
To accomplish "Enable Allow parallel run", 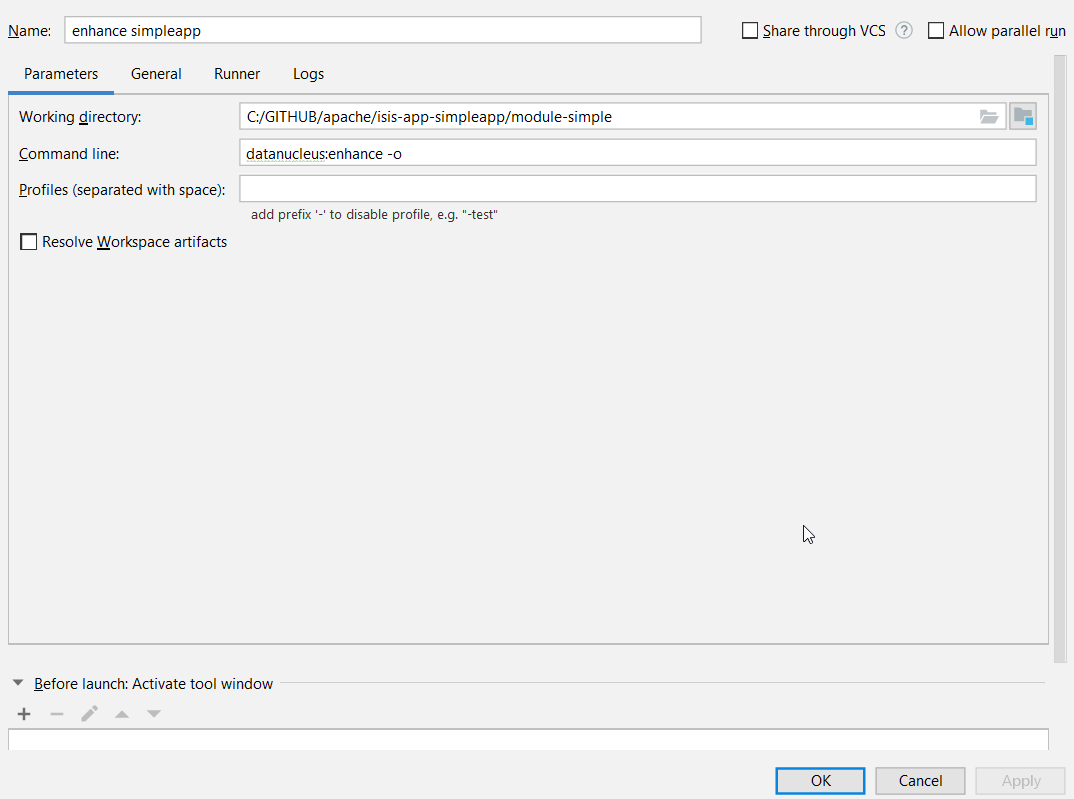I will click(936, 30).
